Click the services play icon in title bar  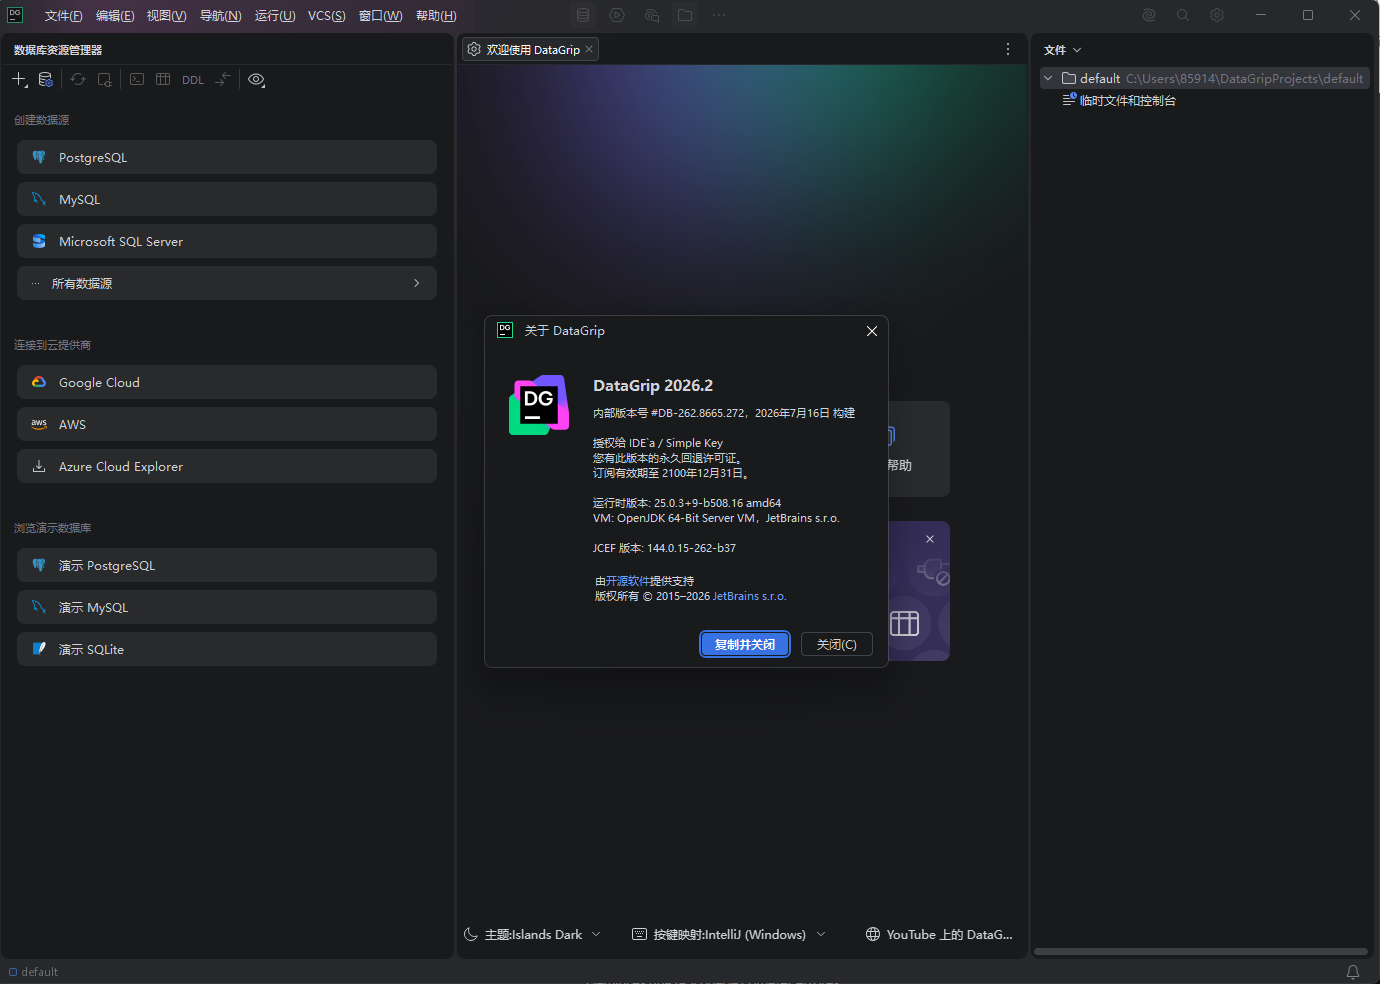point(617,15)
